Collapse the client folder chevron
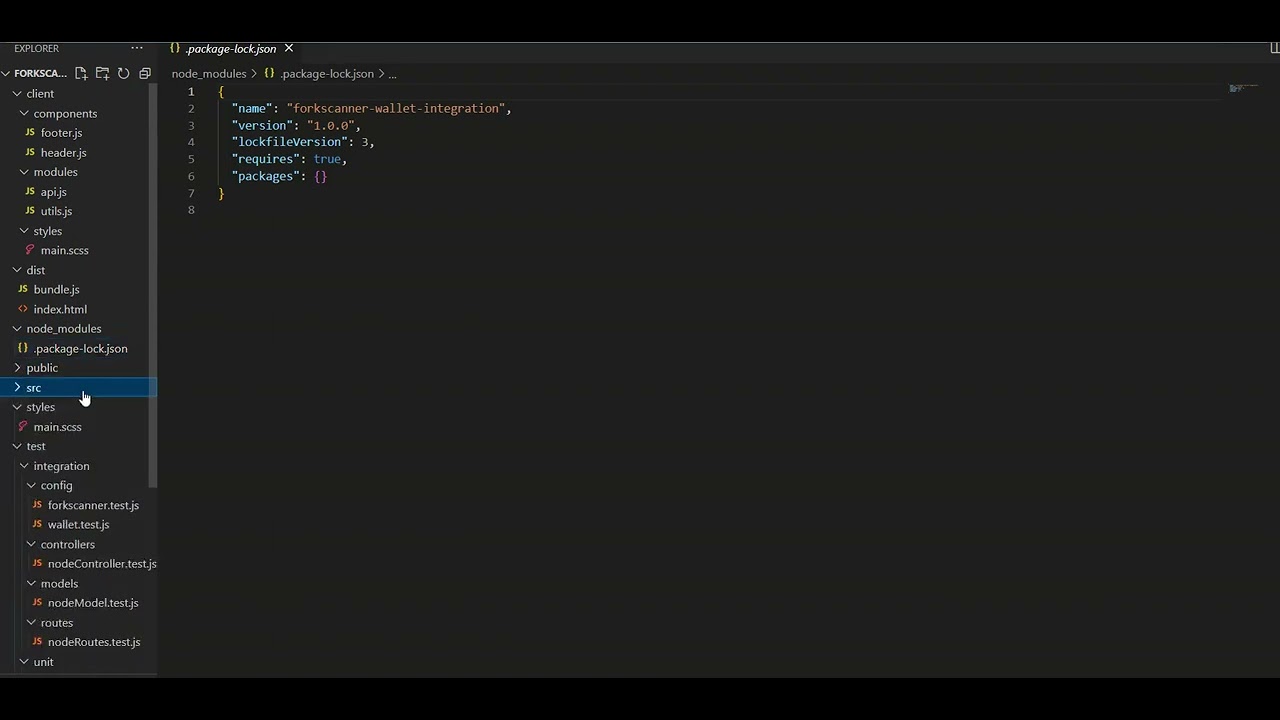The width and height of the screenshot is (1280, 720). click(x=17, y=93)
